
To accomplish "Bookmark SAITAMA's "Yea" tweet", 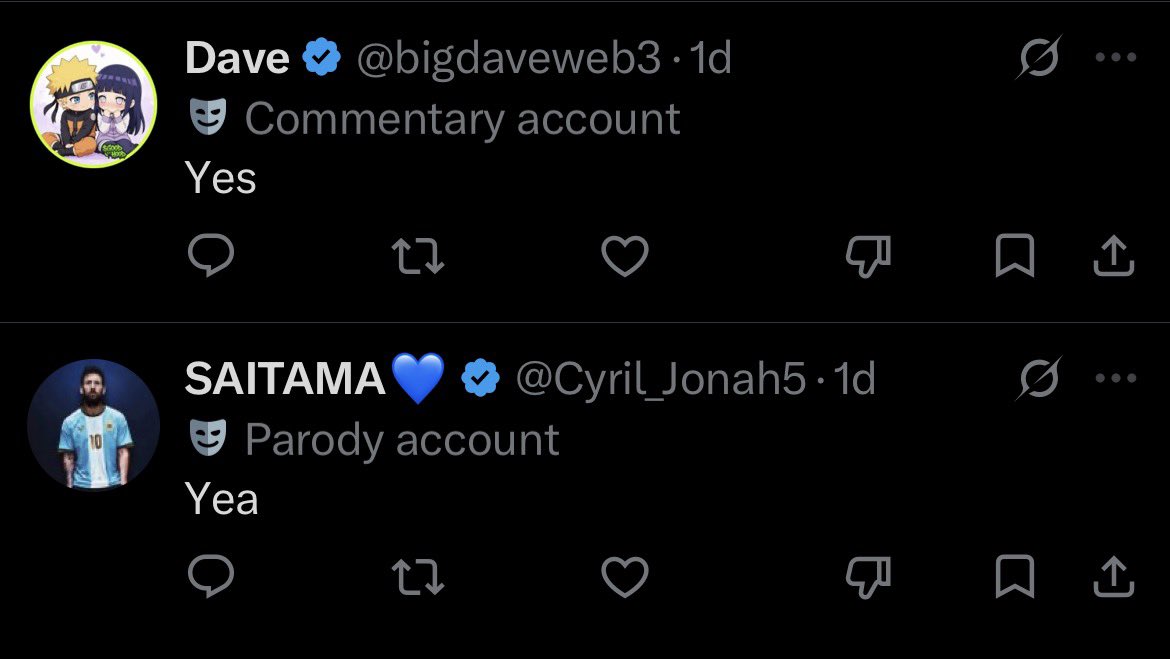I will click(x=1015, y=576).
